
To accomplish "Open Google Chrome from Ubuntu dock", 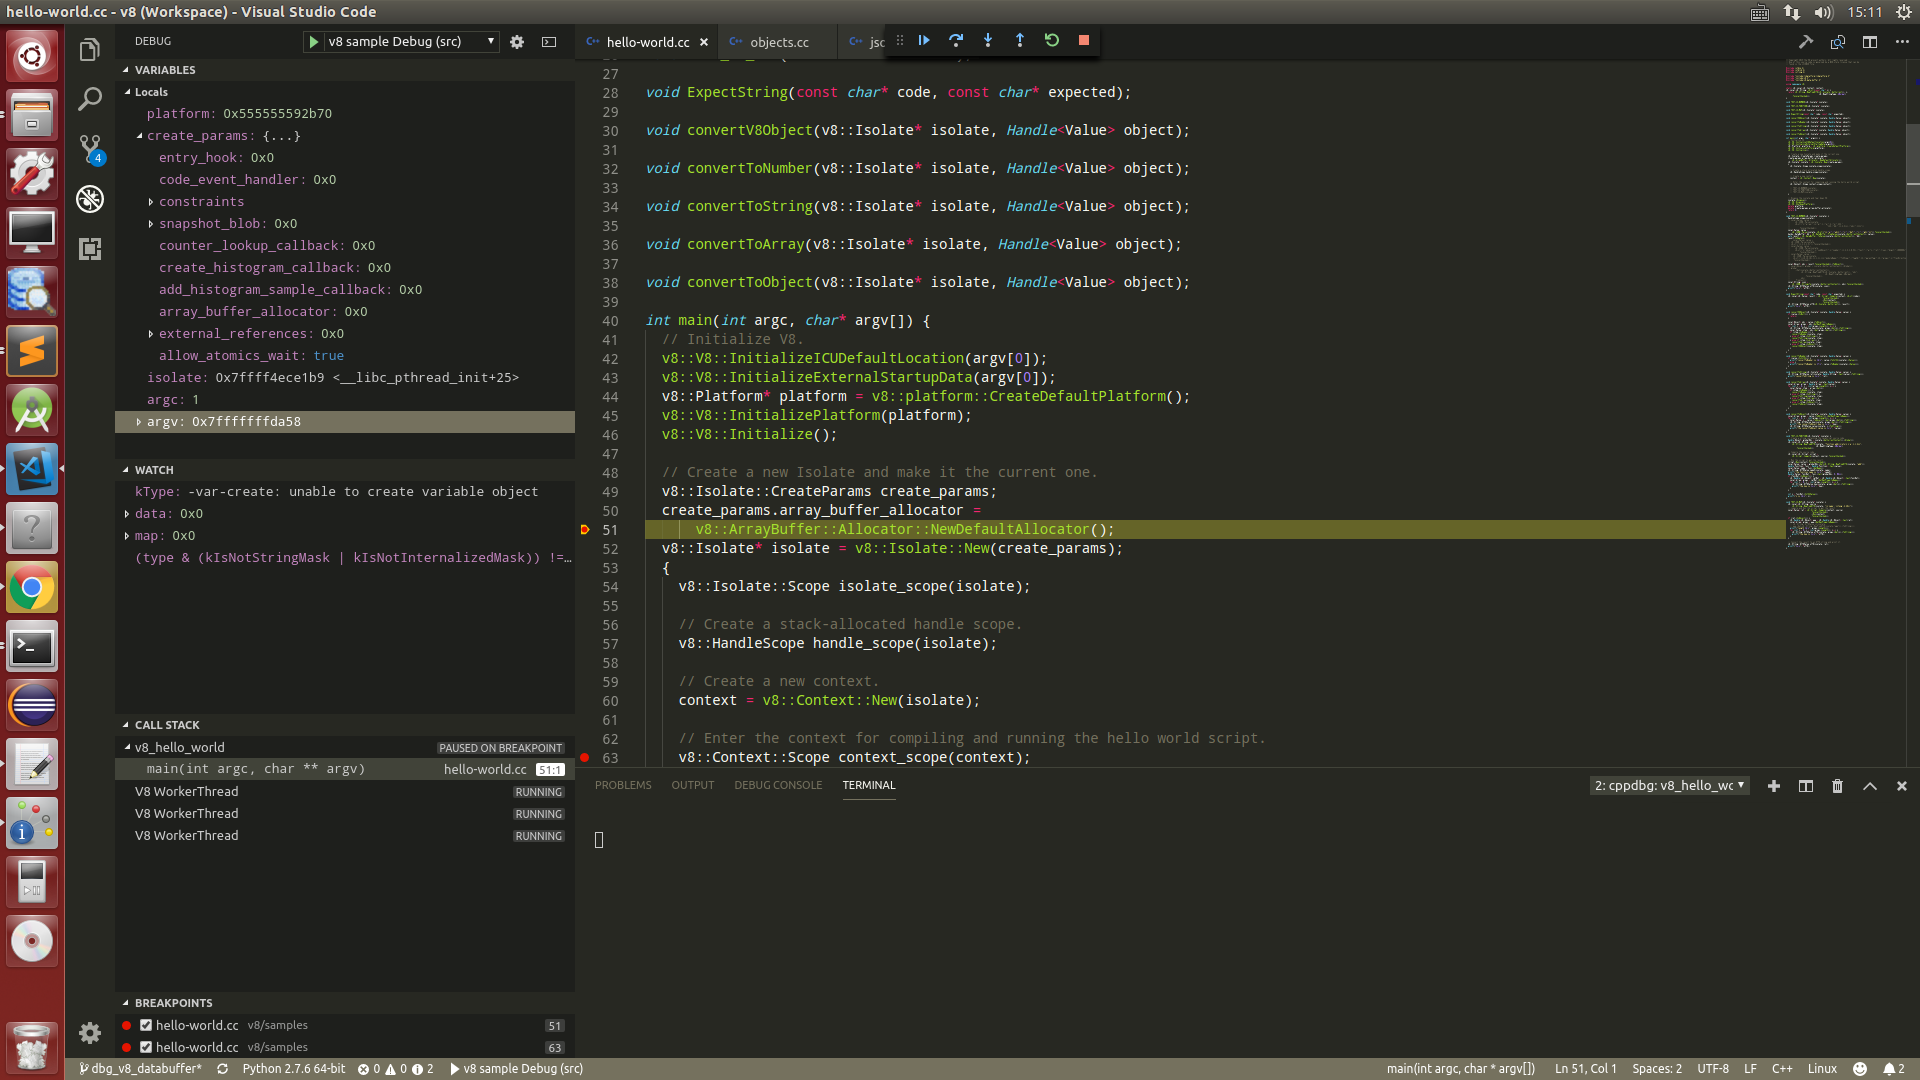I will [x=32, y=588].
